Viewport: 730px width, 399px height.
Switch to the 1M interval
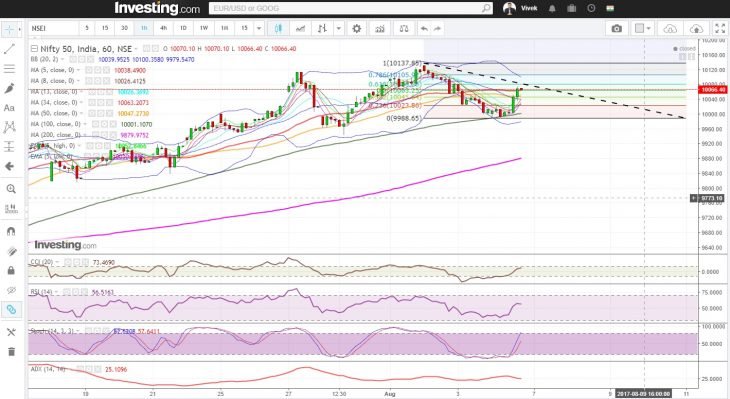pos(224,28)
